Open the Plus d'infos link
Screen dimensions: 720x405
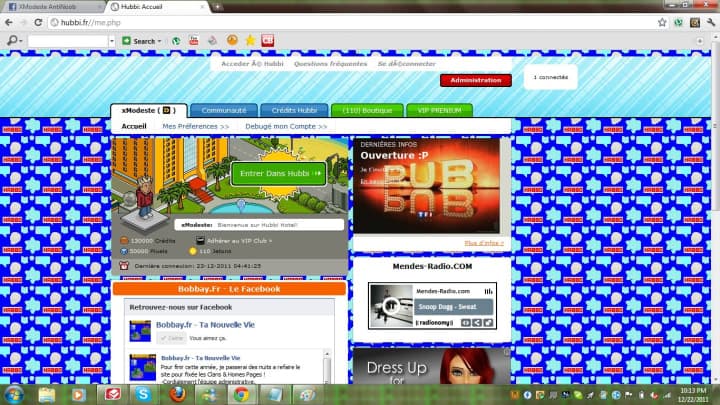click(x=484, y=243)
